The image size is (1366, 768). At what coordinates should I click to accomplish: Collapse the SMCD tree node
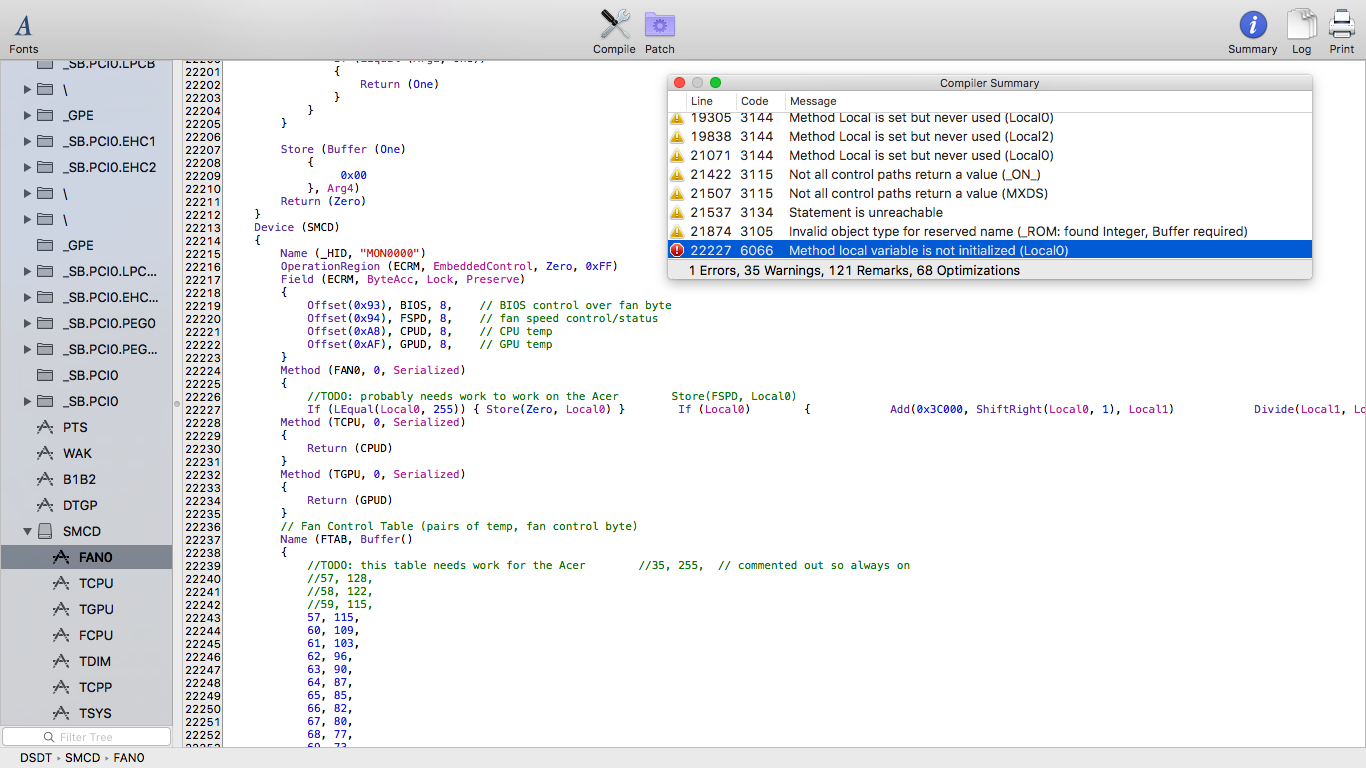pos(27,531)
